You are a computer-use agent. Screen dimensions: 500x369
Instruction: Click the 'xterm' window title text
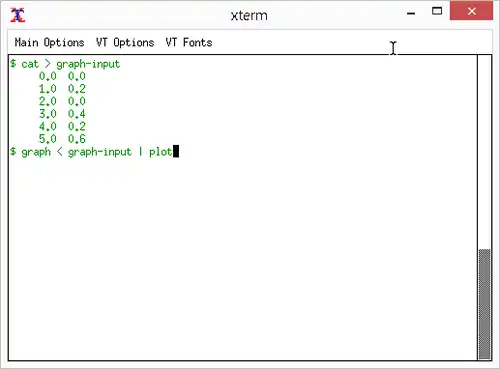pos(249,16)
